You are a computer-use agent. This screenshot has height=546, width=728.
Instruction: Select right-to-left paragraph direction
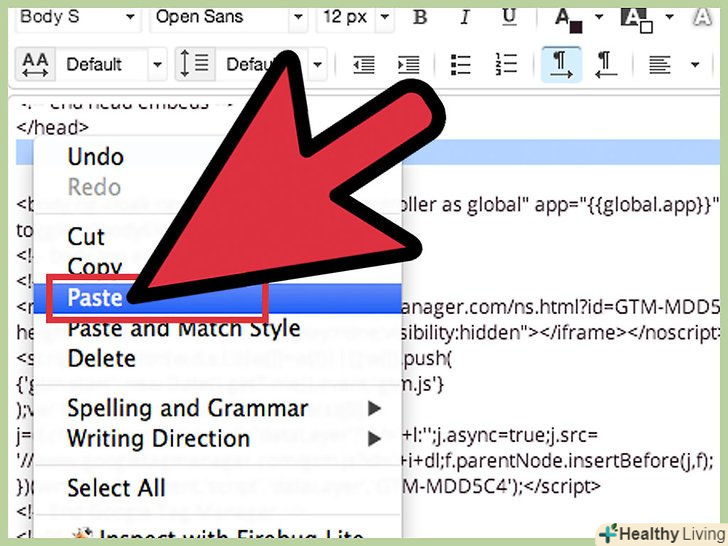607,65
